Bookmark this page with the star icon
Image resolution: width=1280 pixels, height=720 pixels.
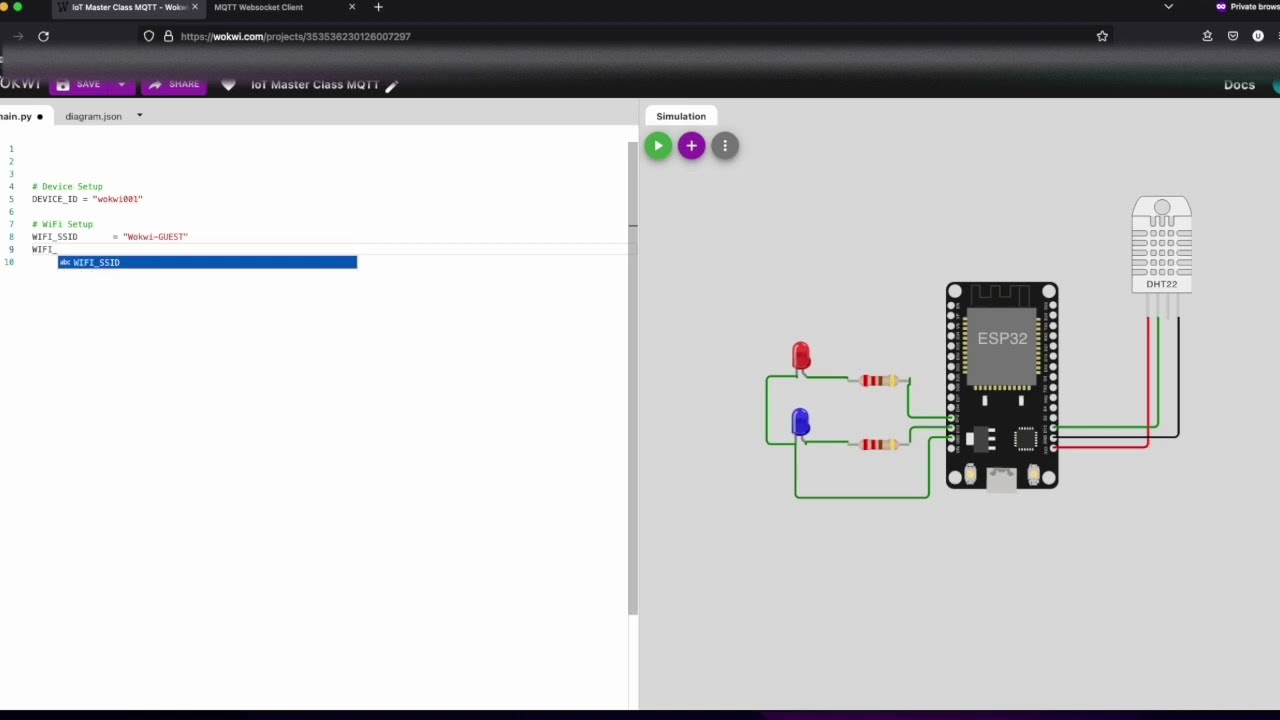1102,36
